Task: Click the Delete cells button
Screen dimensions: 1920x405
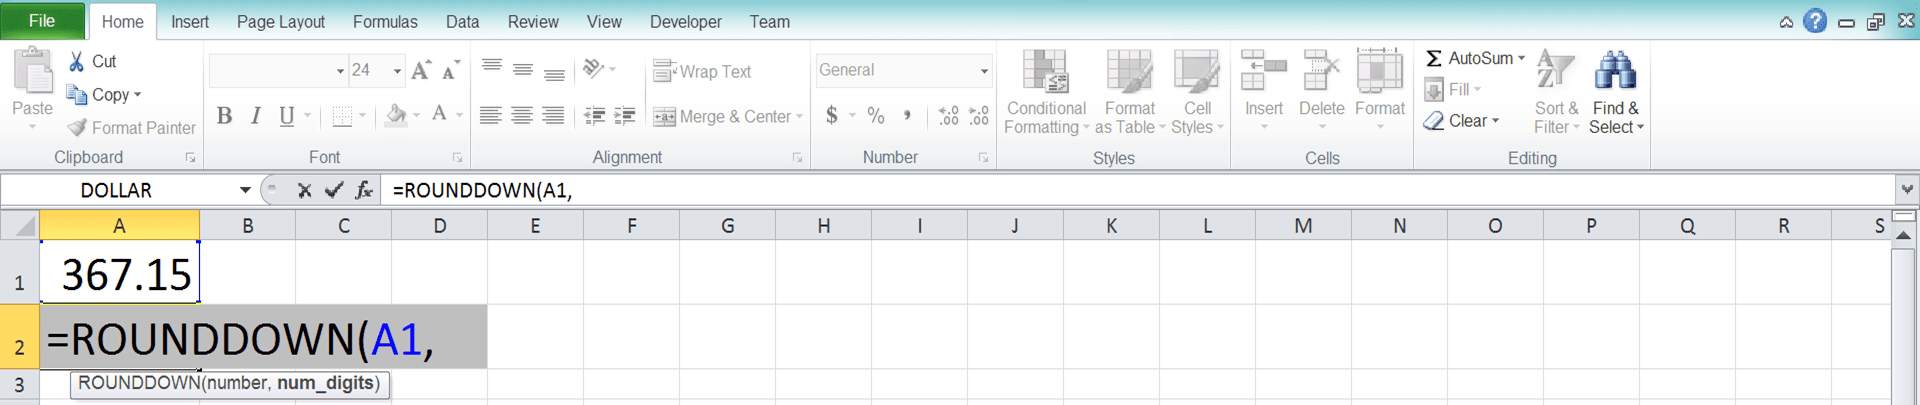Action: pyautogui.click(x=1321, y=90)
